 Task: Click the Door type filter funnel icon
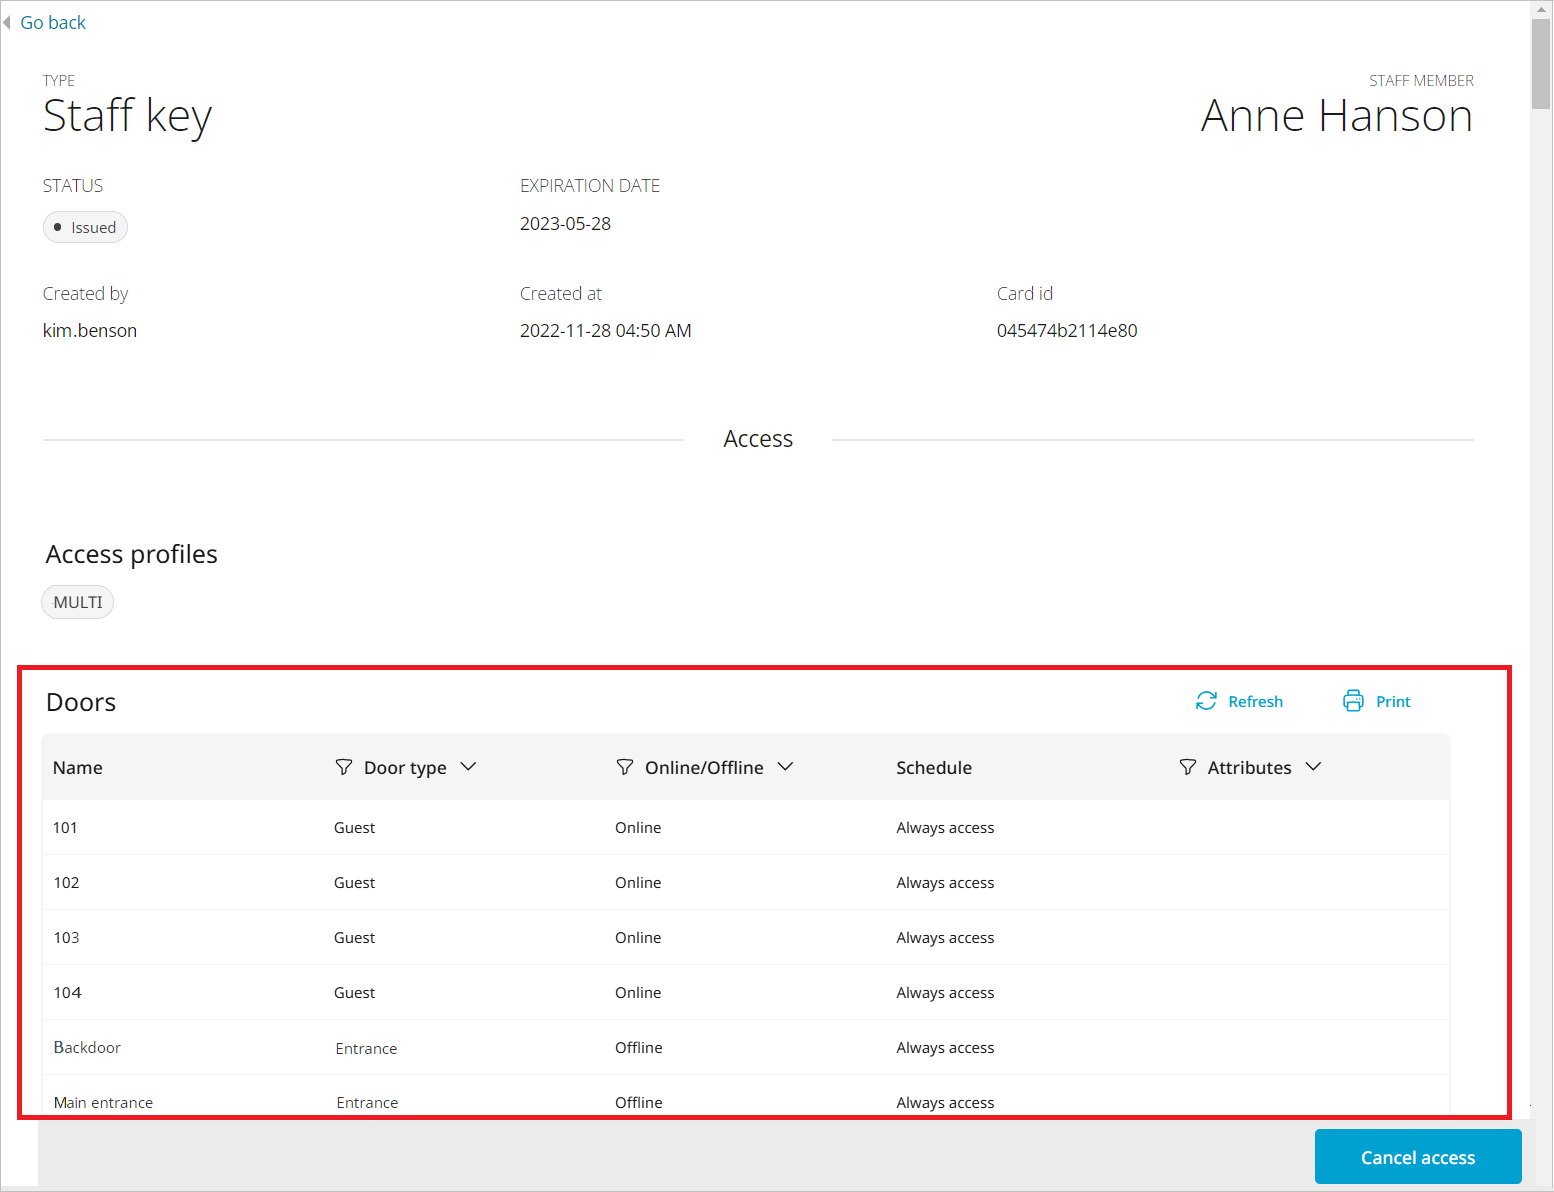click(x=344, y=767)
